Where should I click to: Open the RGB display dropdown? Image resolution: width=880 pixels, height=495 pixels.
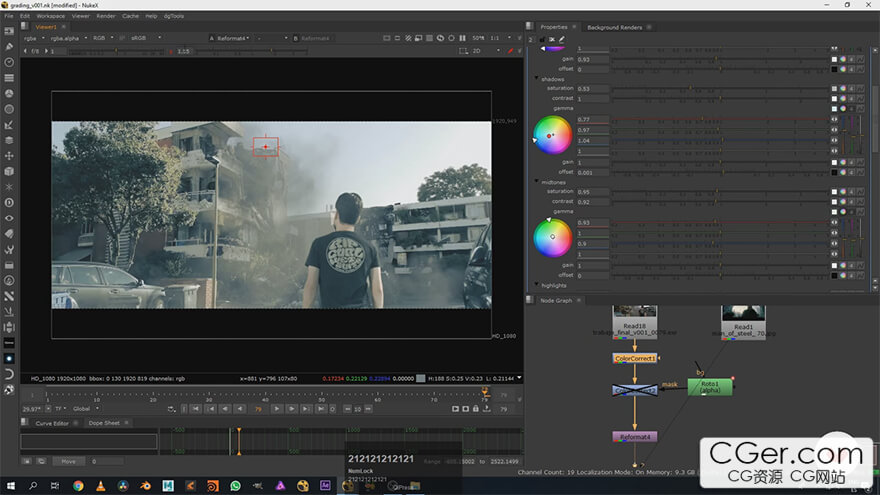[x=103, y=38]
